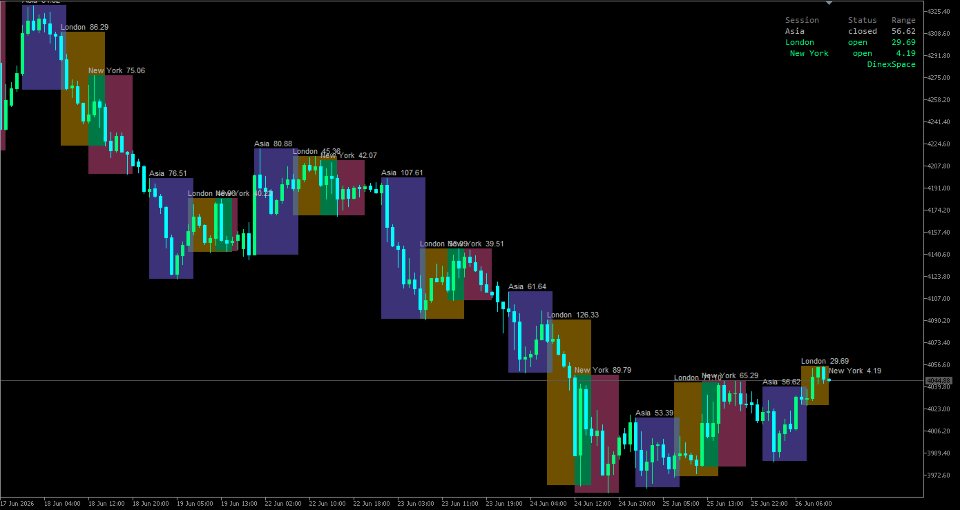Viewport: 960px width, 510px height.
Task: Click the 18 Jun 04:00 time axis label
Action: coord(62,504)
